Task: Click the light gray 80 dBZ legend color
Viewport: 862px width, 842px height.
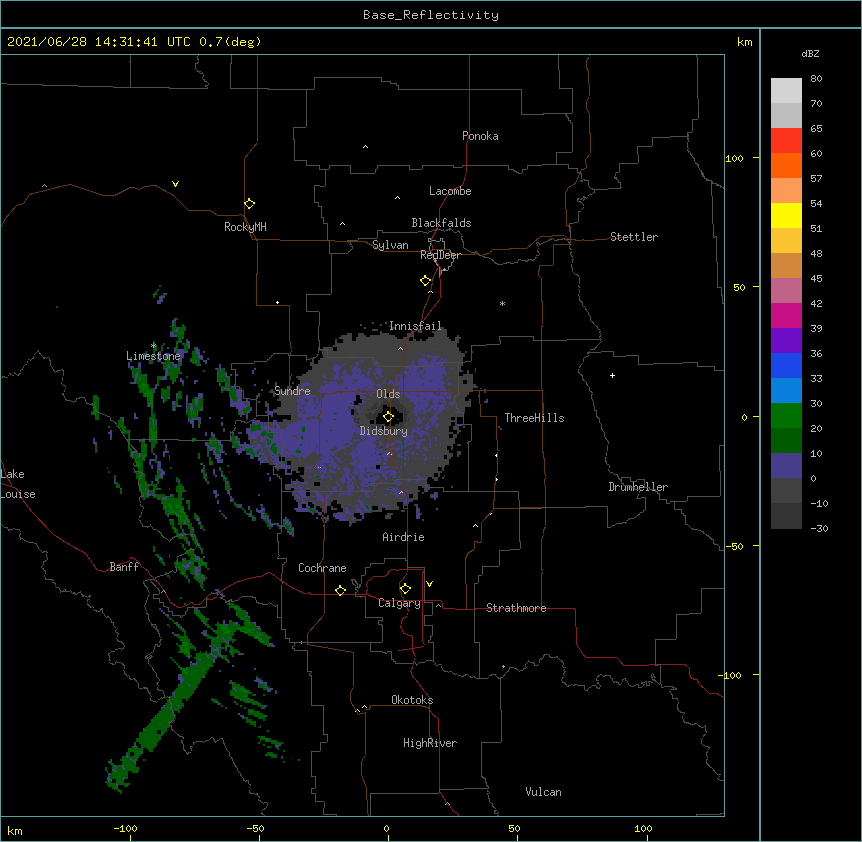Action: [786, 91]
